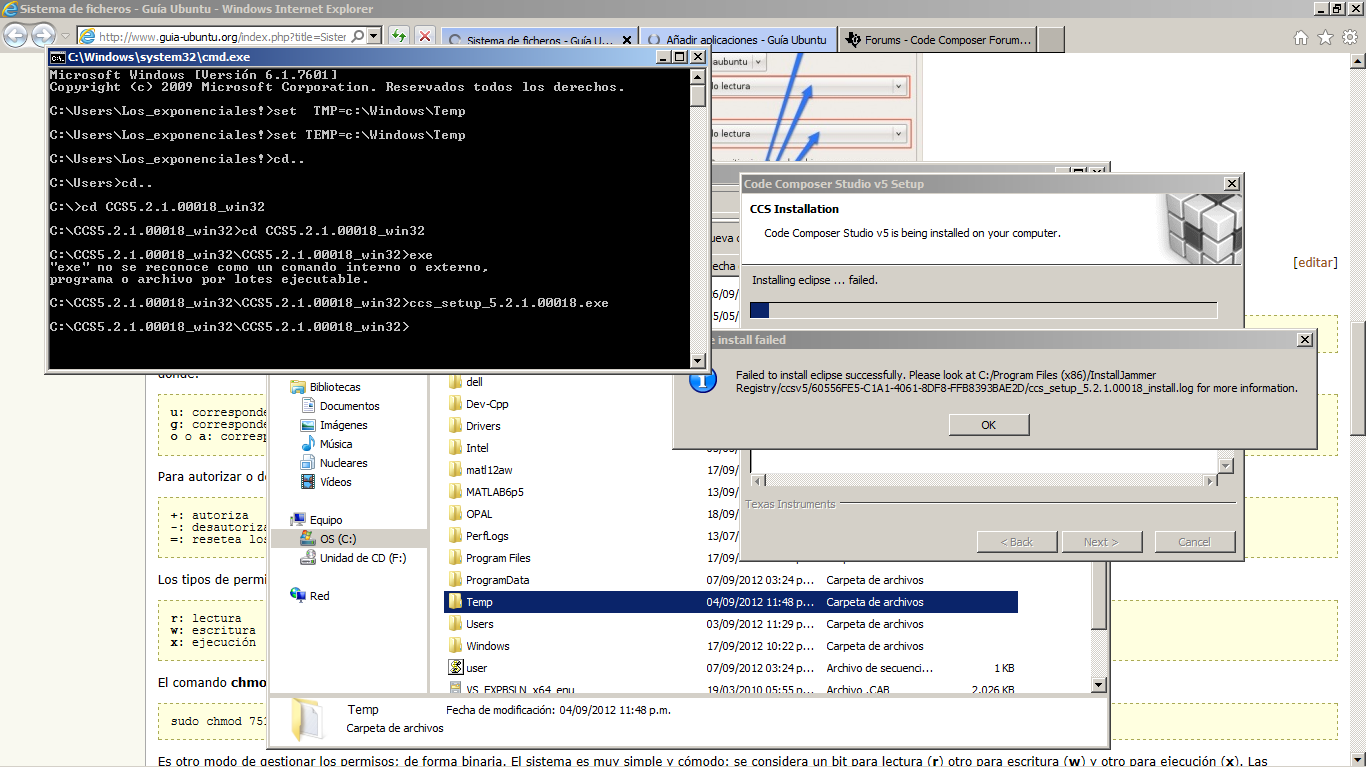Click the "Archivo de secuenci..." type cell
The width and height of the screenshot is (1366, 768).
pyautogui.click(x=879, y=668)
